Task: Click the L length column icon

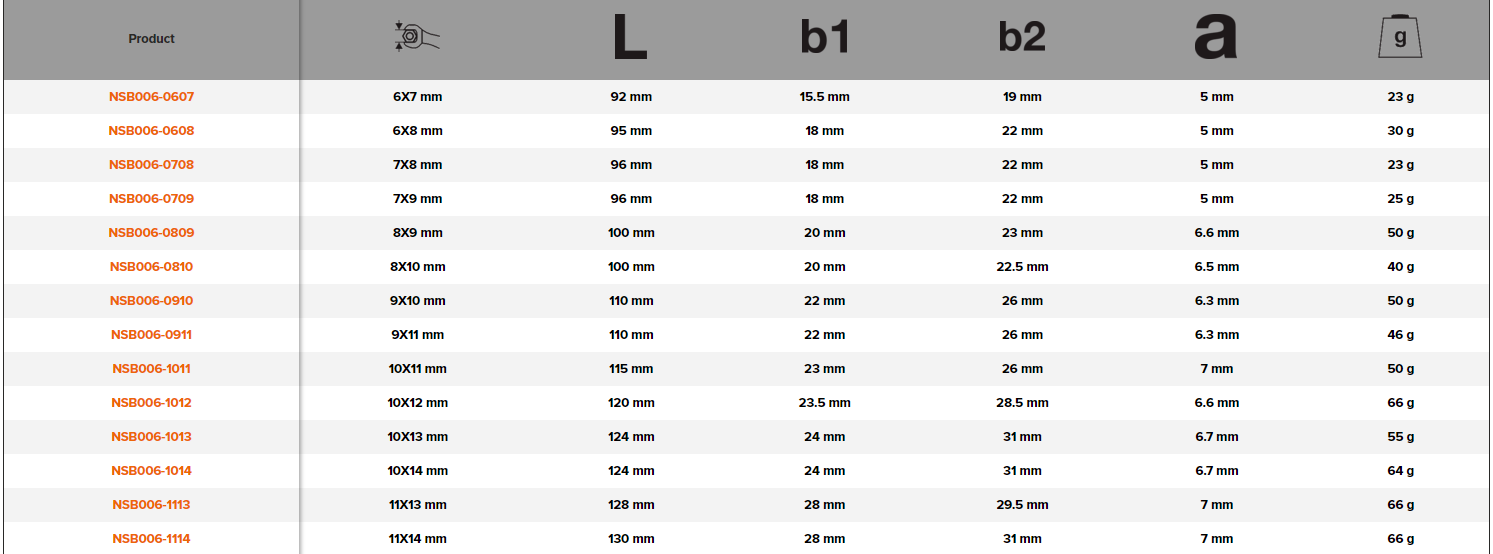Action: 630,38
